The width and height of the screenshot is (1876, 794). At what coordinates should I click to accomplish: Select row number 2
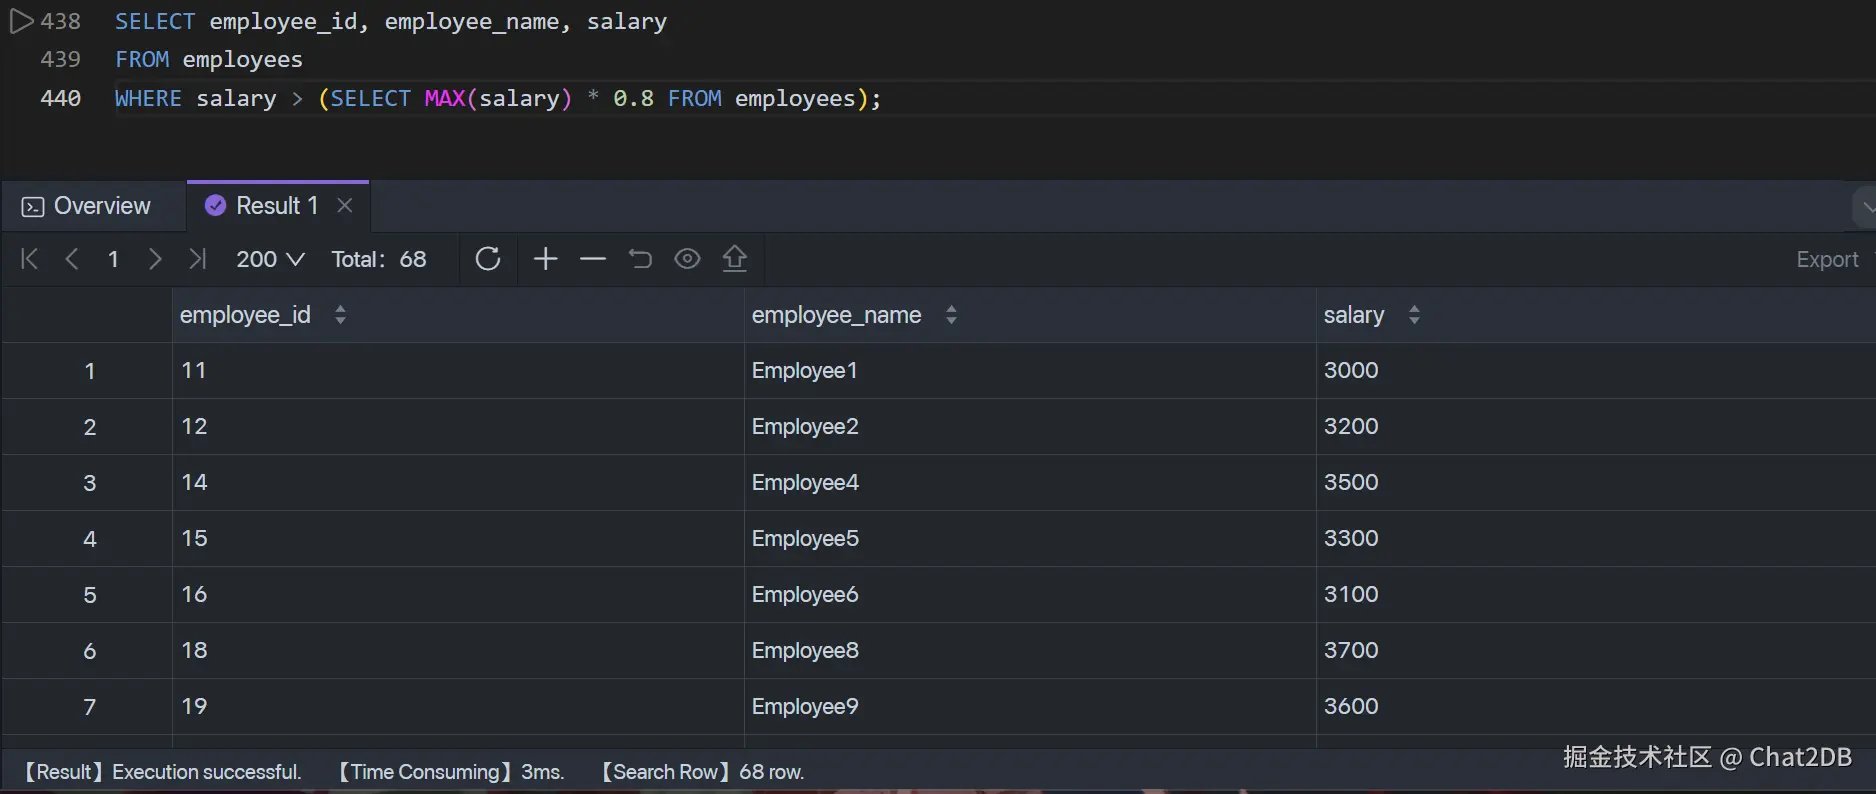(89, 427)
